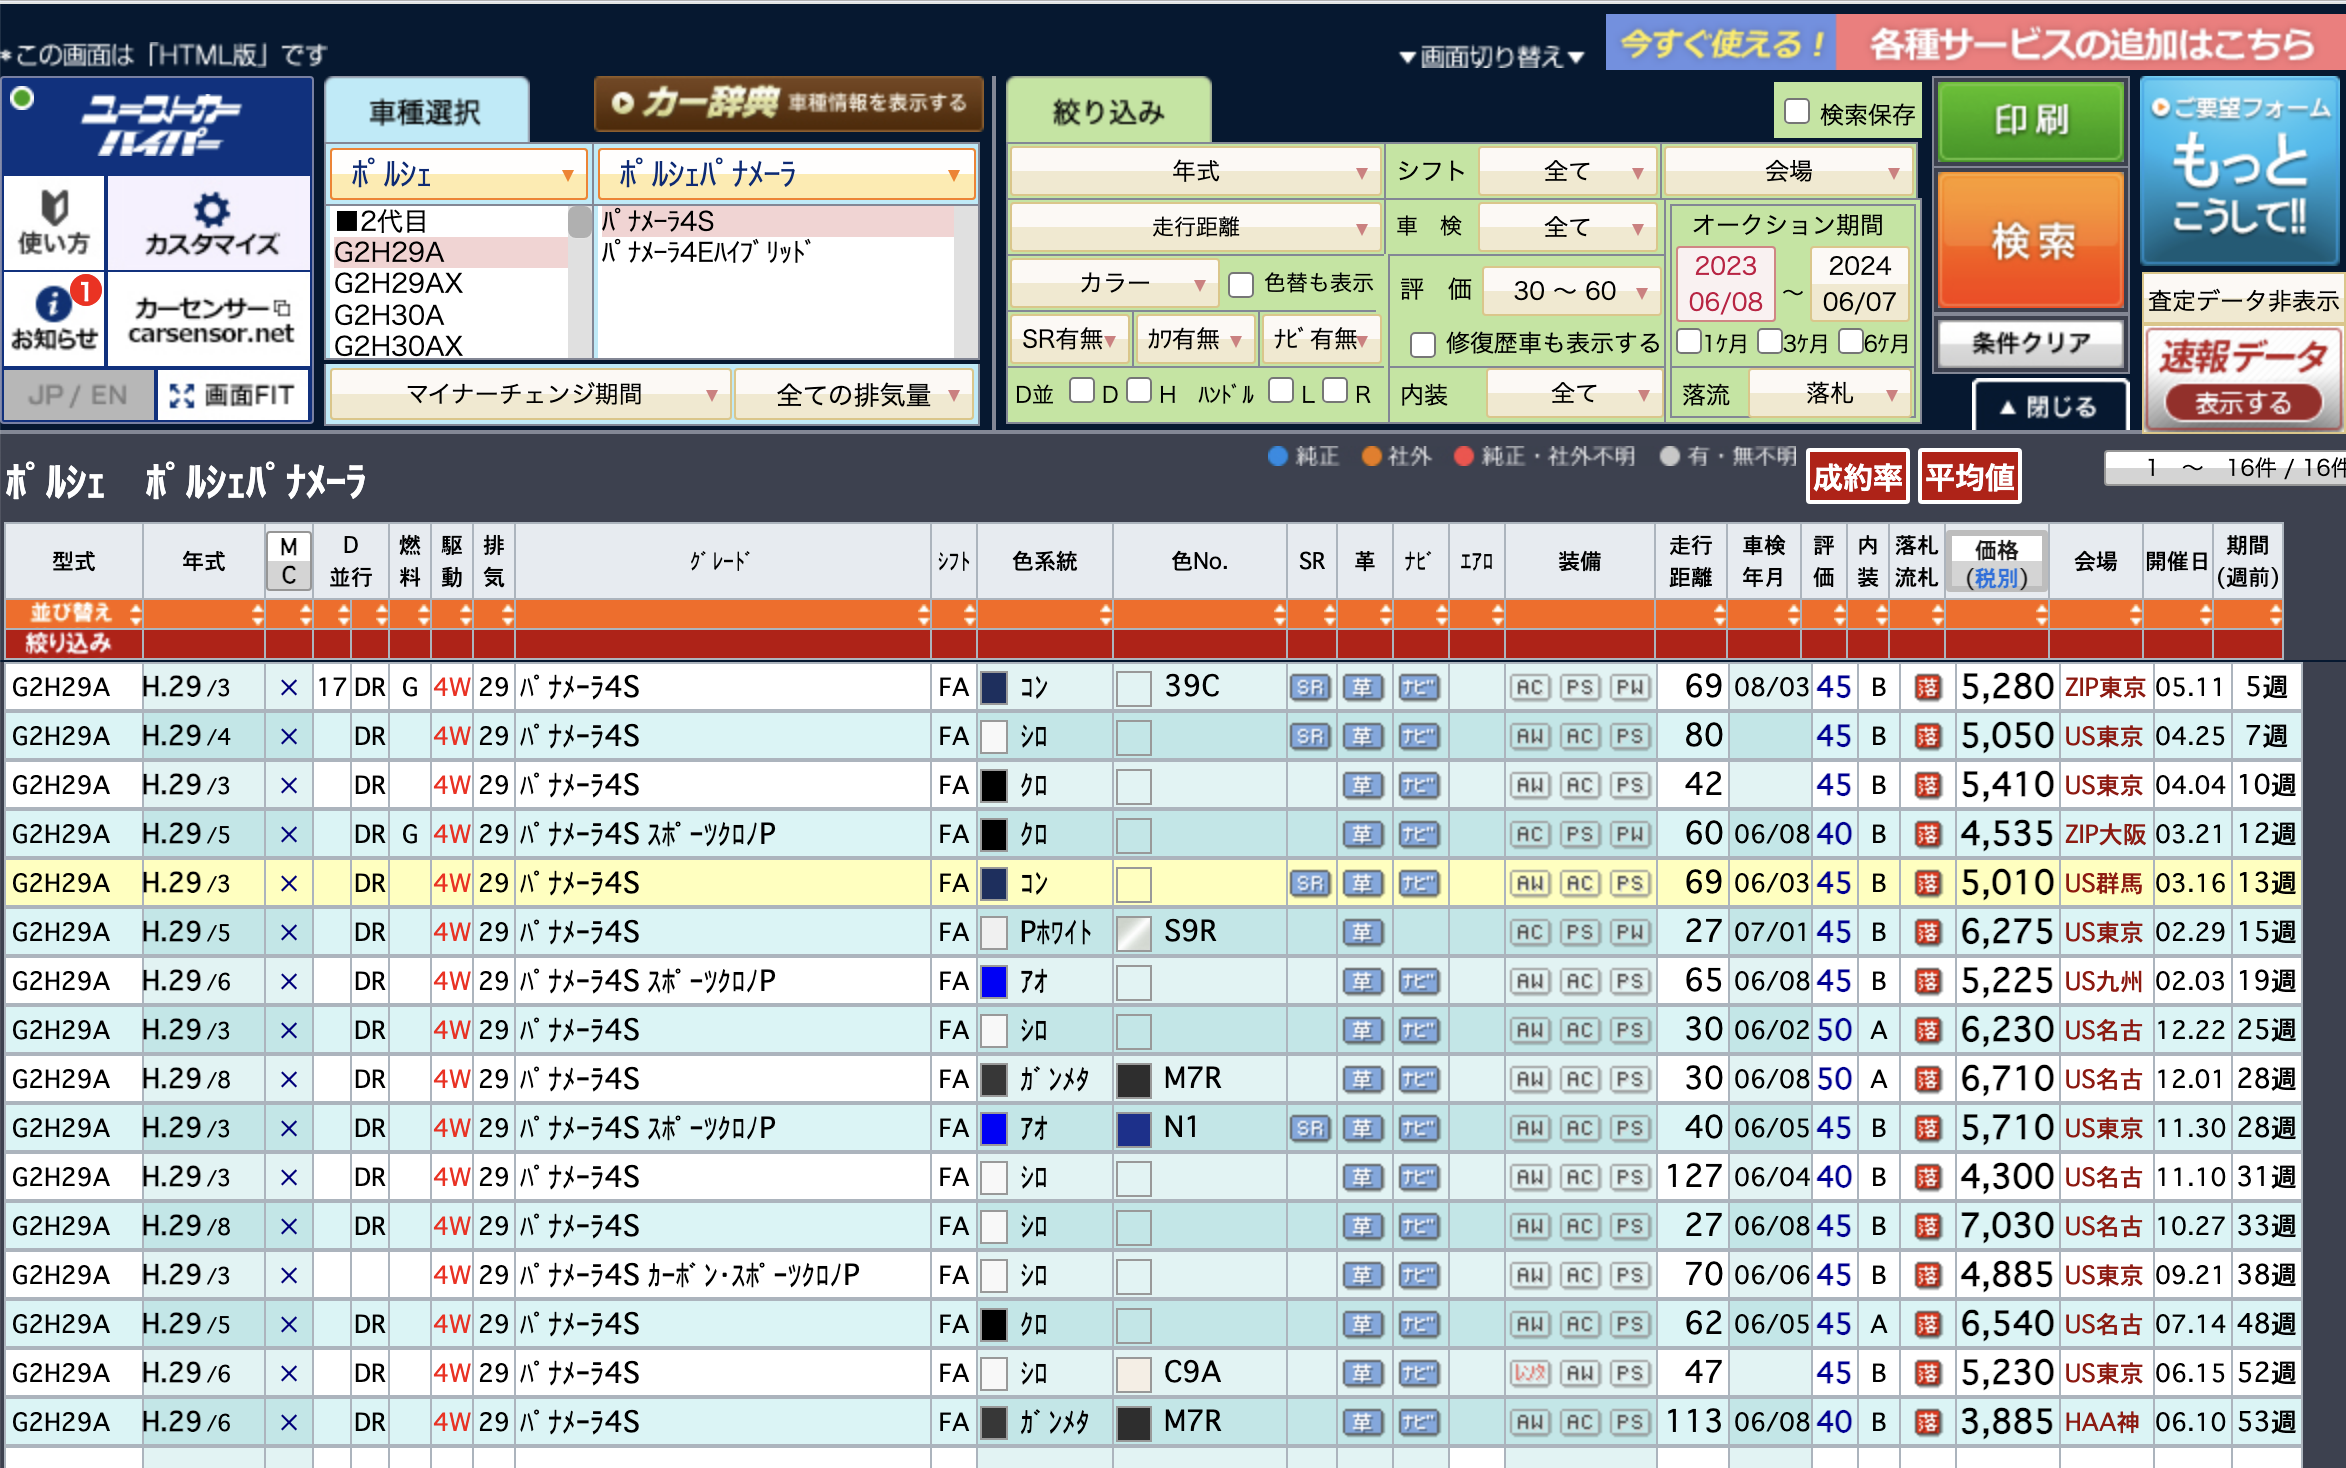Click the green 印刷 button

coord(2031,121)
